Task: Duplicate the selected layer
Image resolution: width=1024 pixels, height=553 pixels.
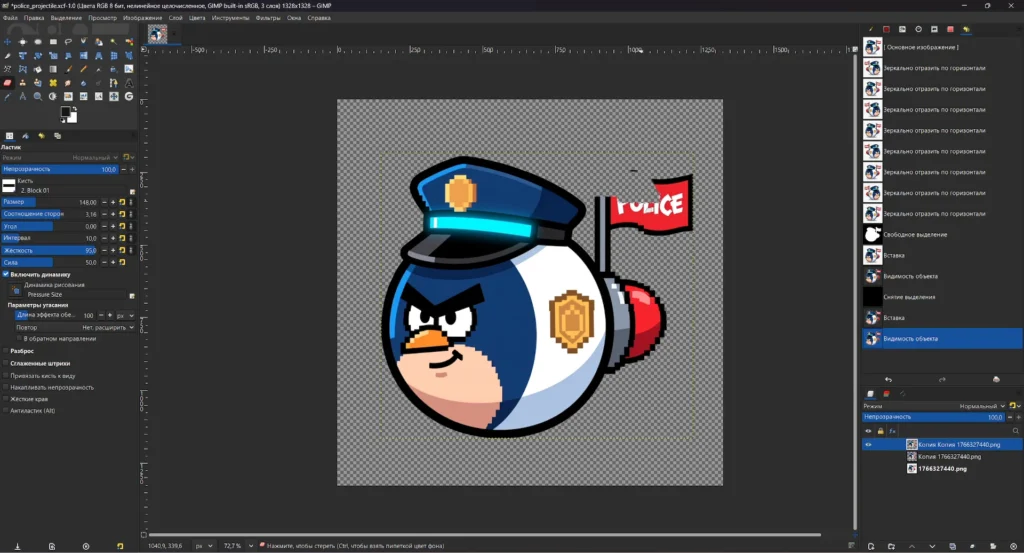Action: [953, 546]
